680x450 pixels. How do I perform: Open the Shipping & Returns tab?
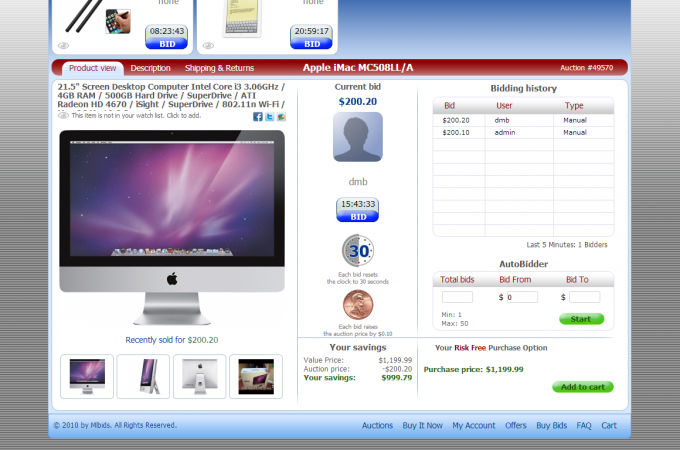tap(219, 68)
